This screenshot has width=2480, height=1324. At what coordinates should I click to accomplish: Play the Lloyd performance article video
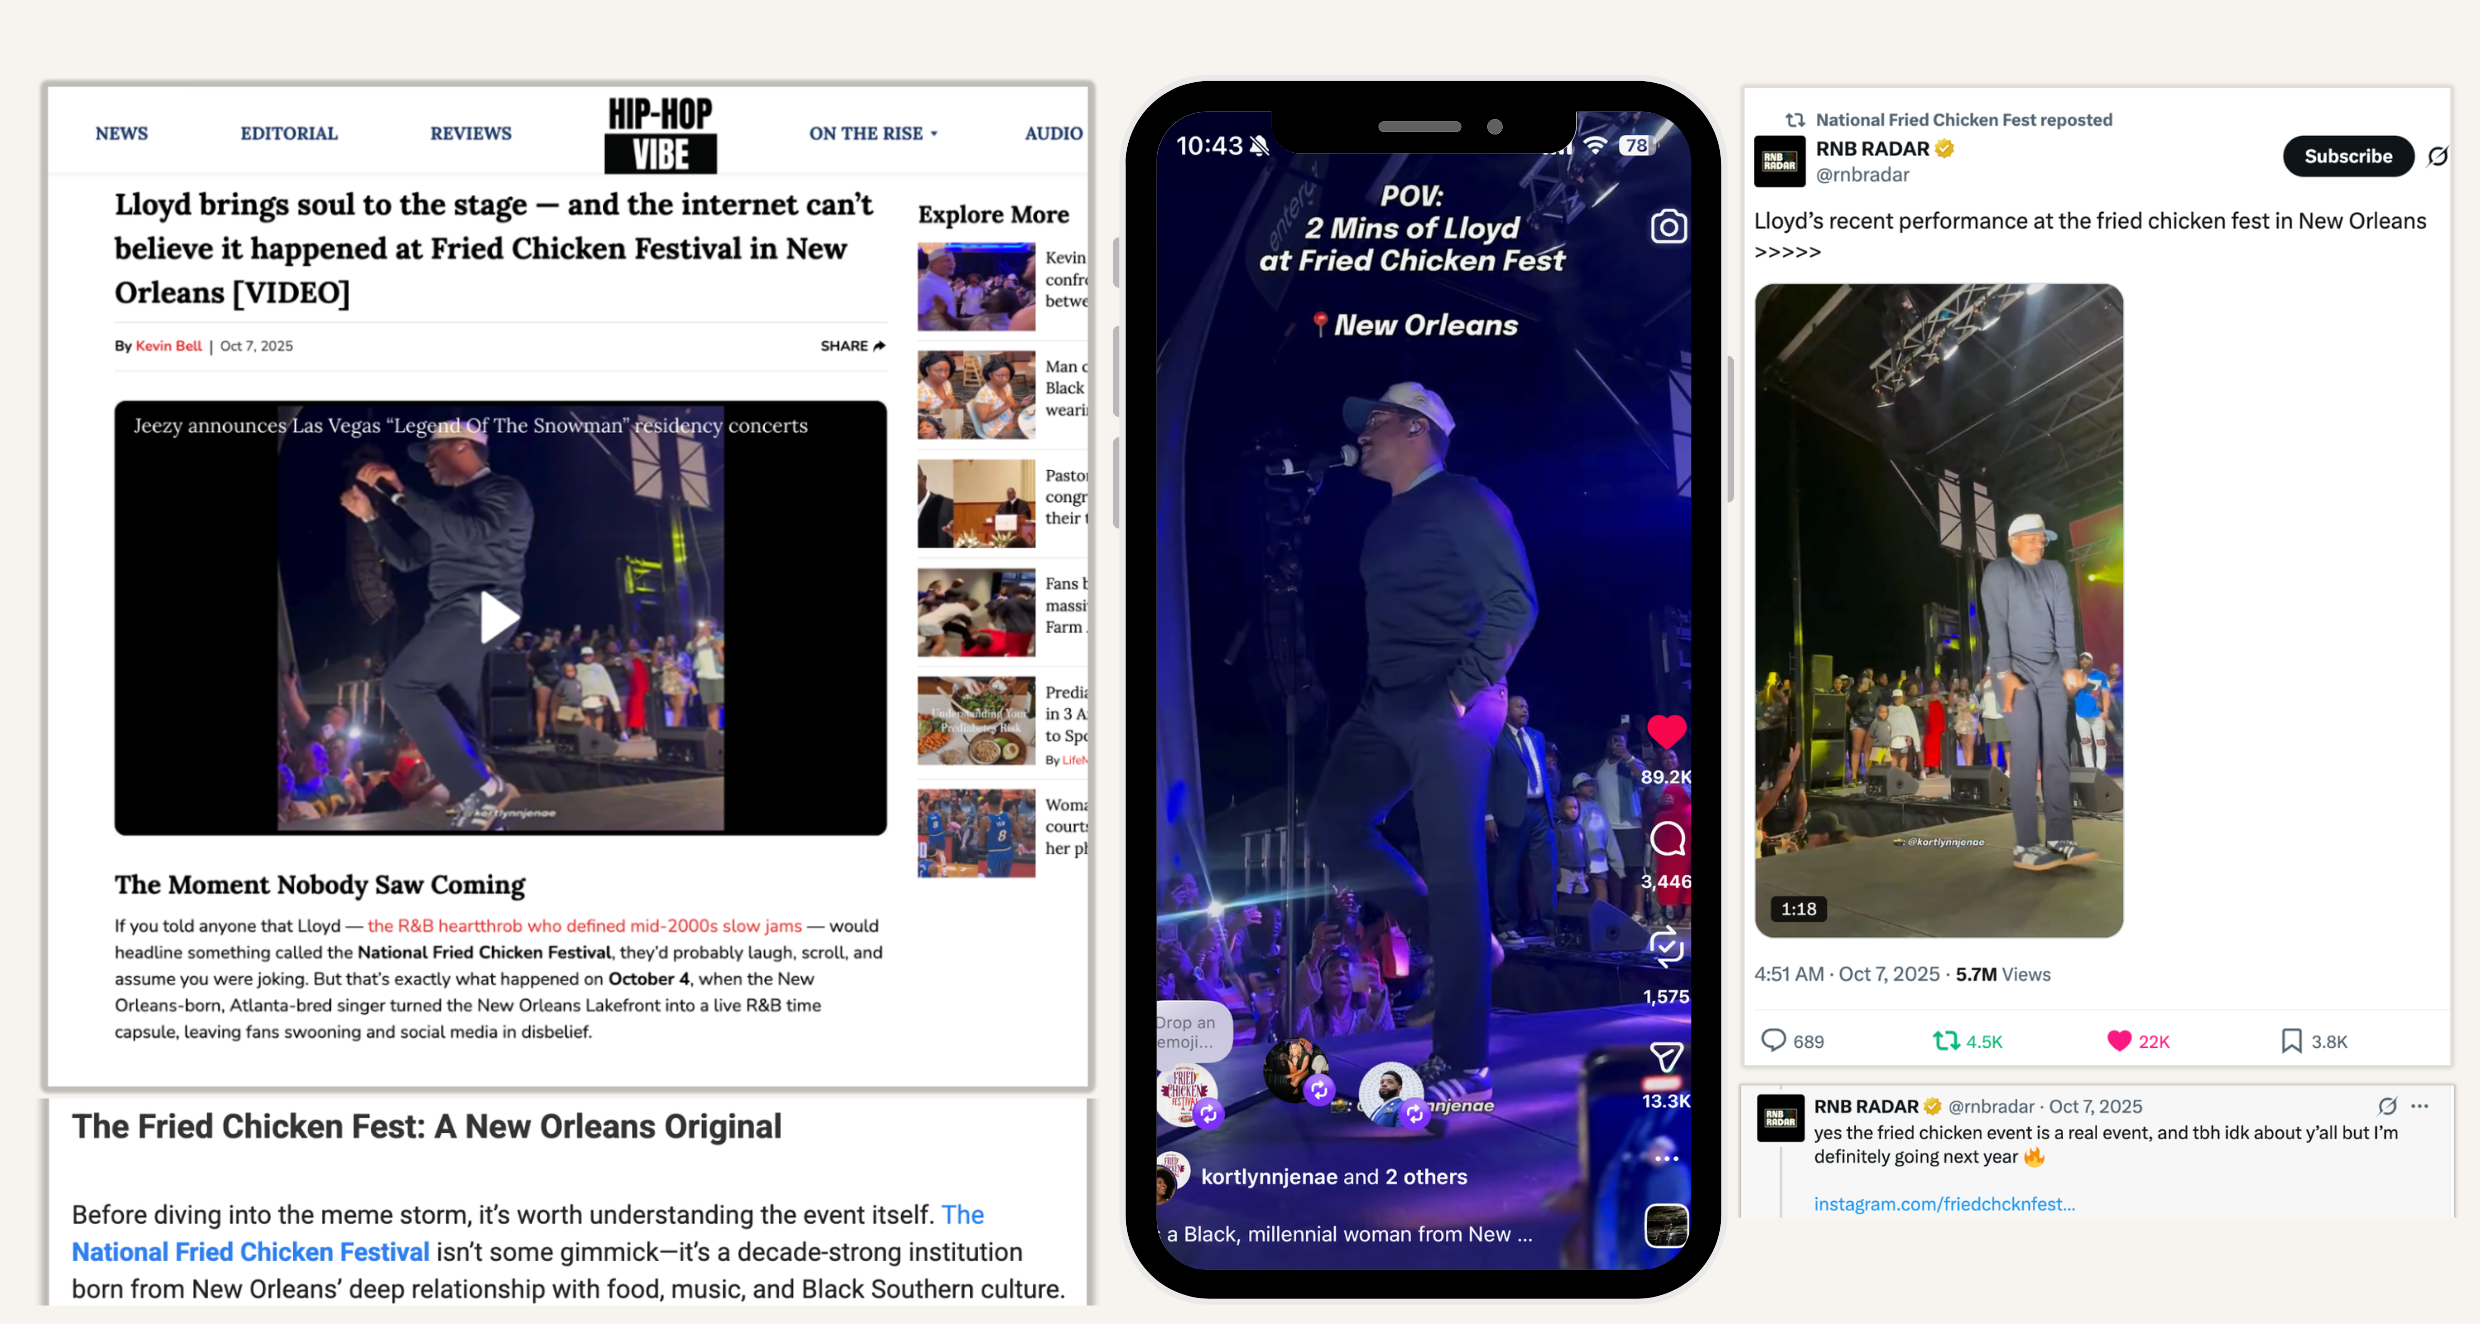499,617
